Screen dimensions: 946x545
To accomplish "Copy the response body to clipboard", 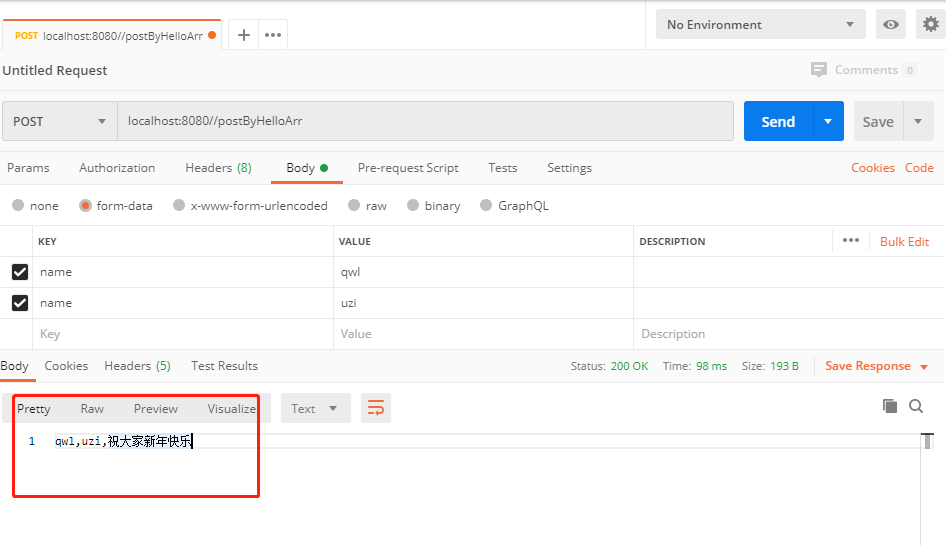I will 890,406.
